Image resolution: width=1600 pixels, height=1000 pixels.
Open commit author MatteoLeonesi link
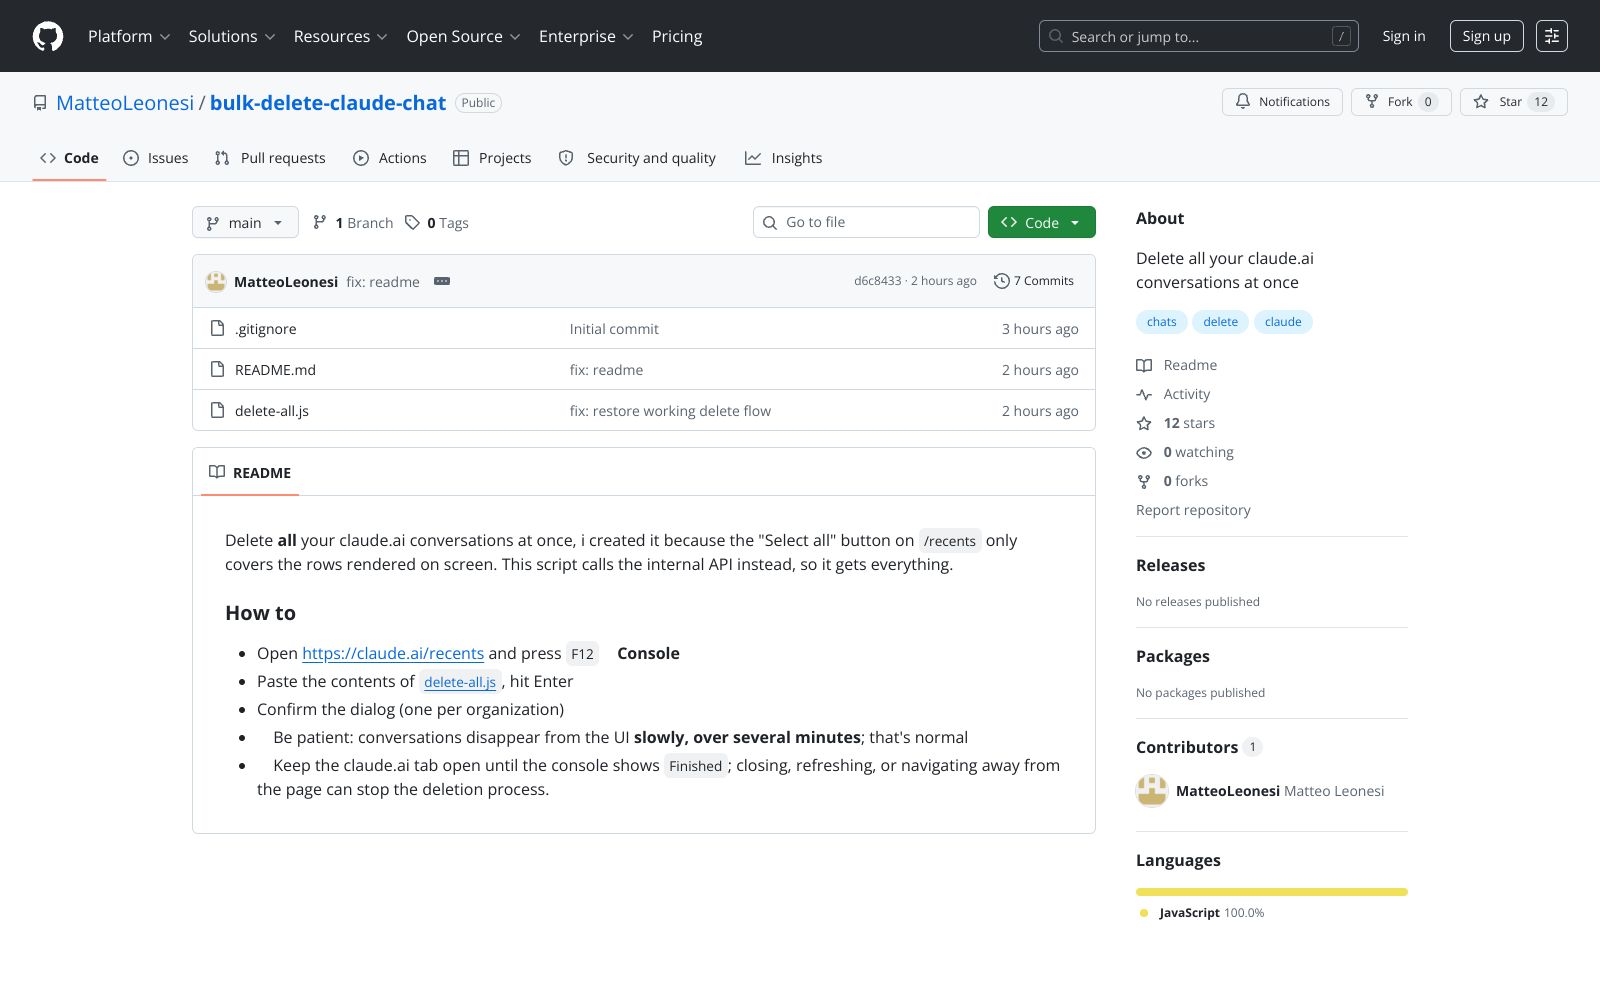pos(286,282)
